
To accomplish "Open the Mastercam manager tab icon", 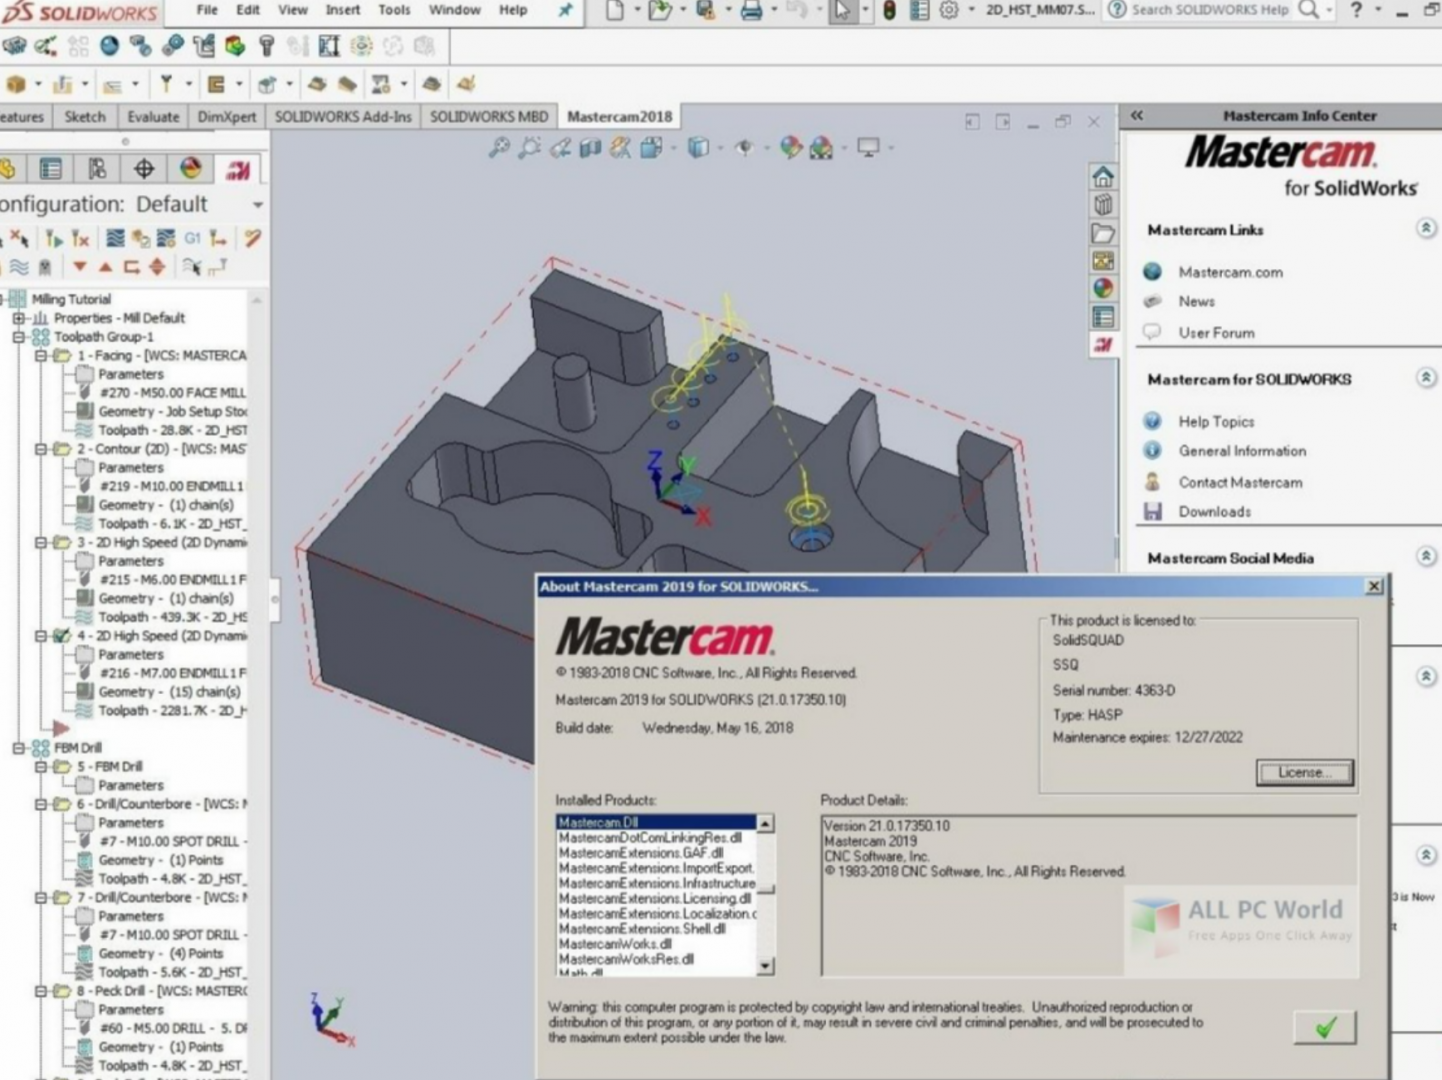I will (x=237, y=169).
